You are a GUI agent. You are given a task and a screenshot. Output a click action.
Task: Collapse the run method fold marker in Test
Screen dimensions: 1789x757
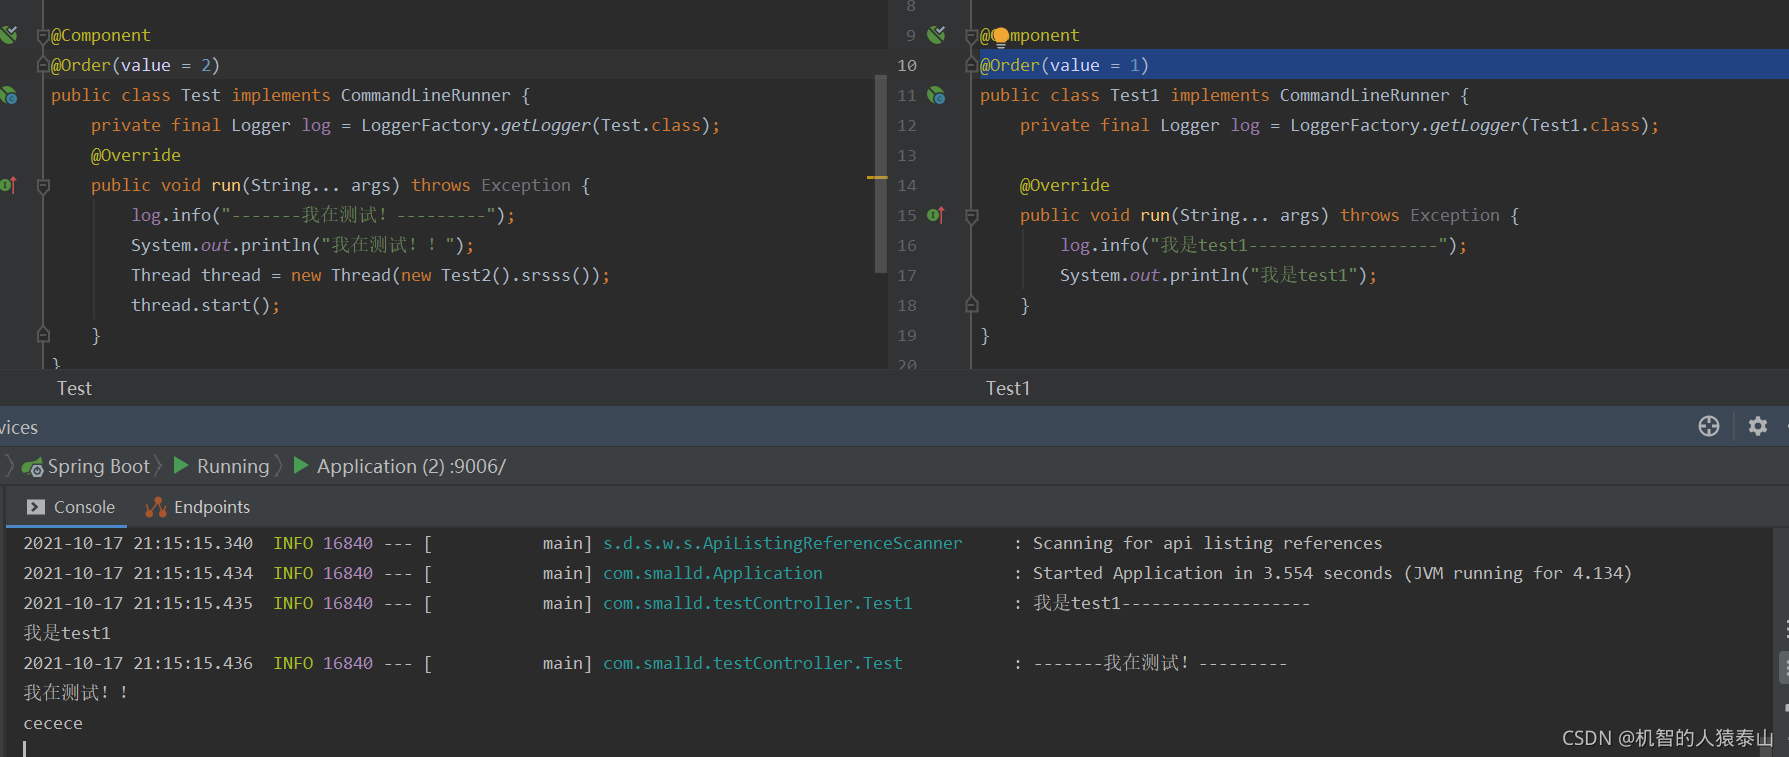pyautogui.click(x=43, y=186)
